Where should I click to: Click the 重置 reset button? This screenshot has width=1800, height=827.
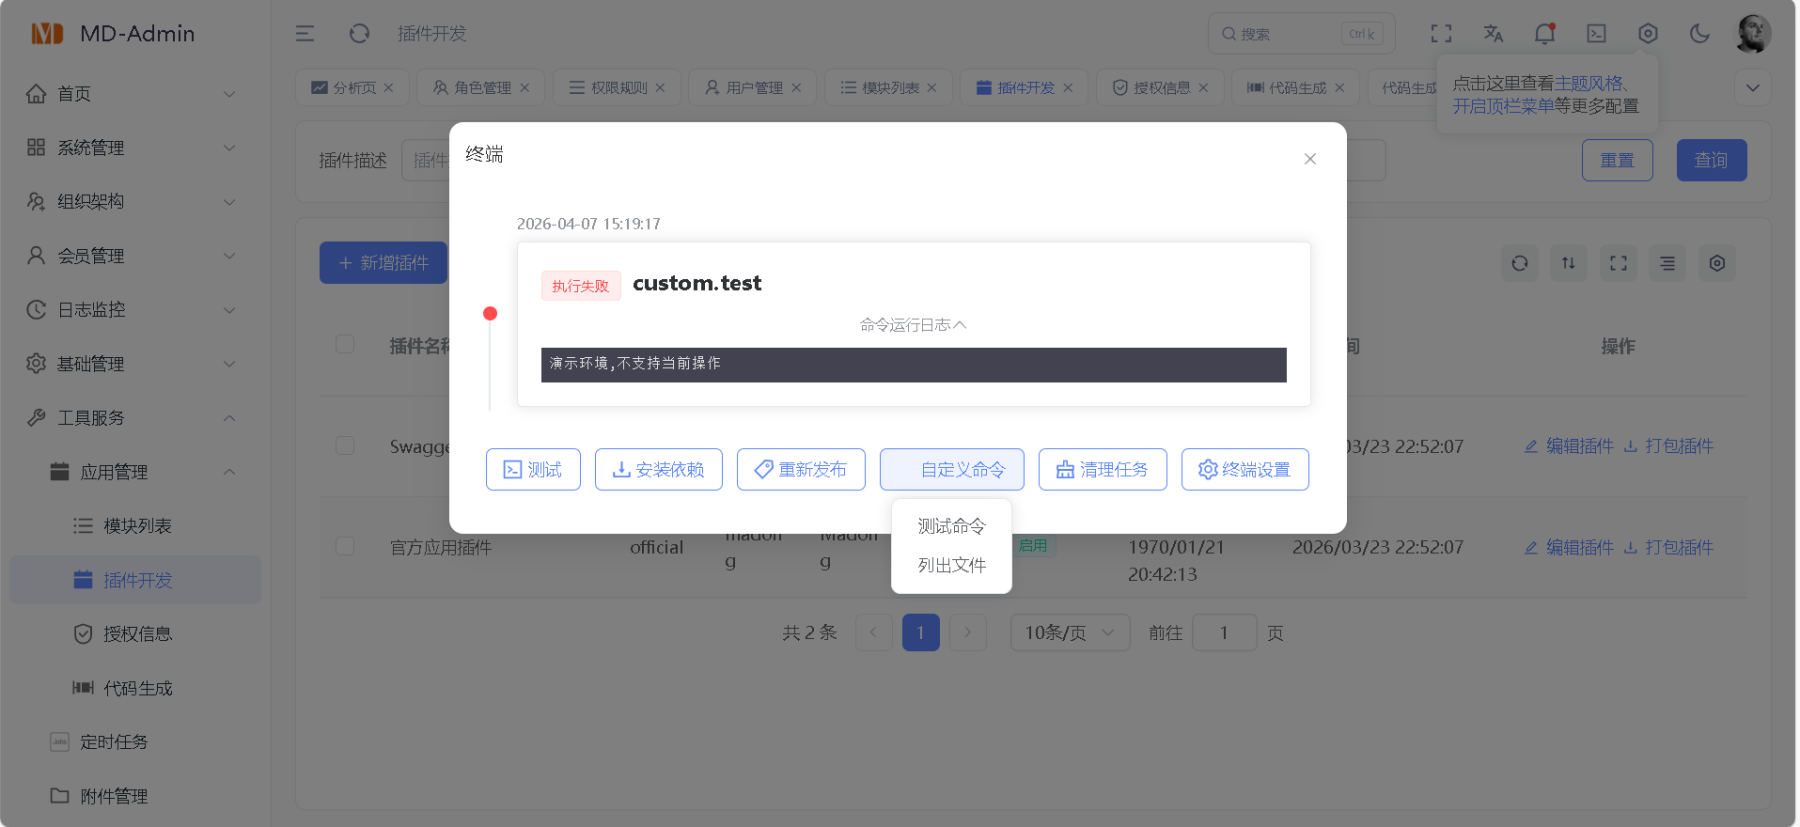[1617, 160]
